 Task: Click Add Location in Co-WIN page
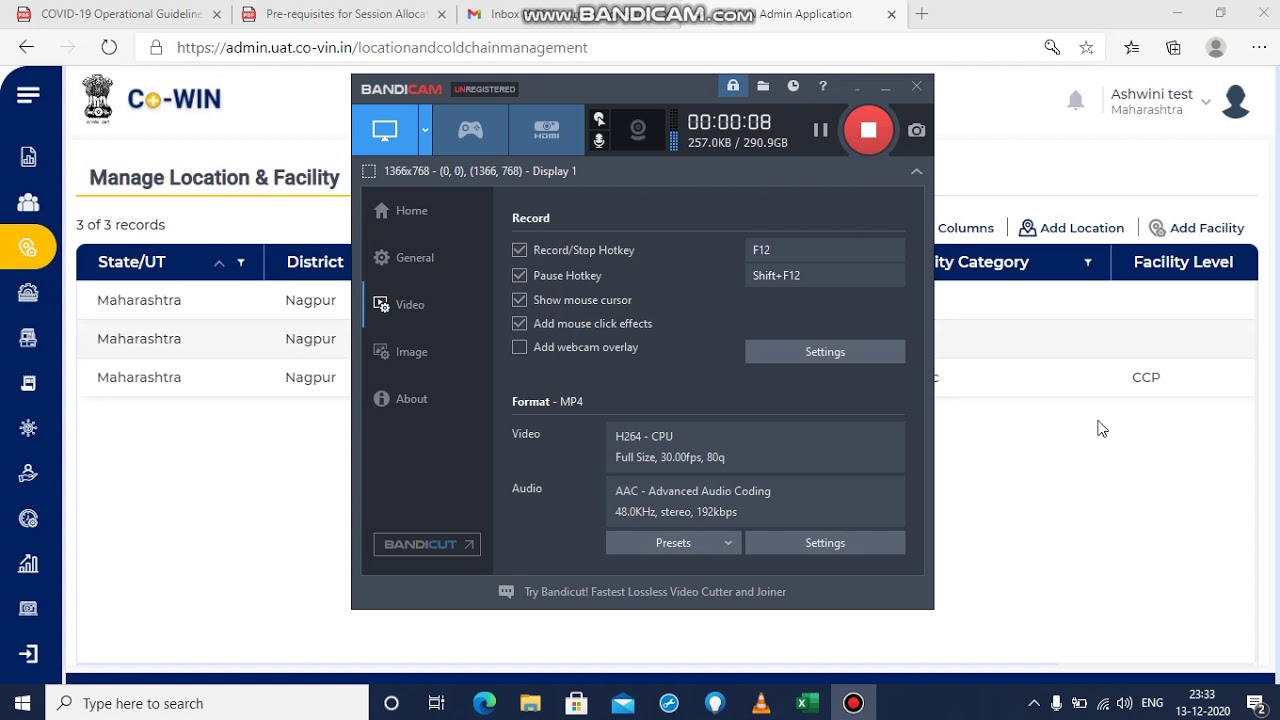tap(1071, 228)
